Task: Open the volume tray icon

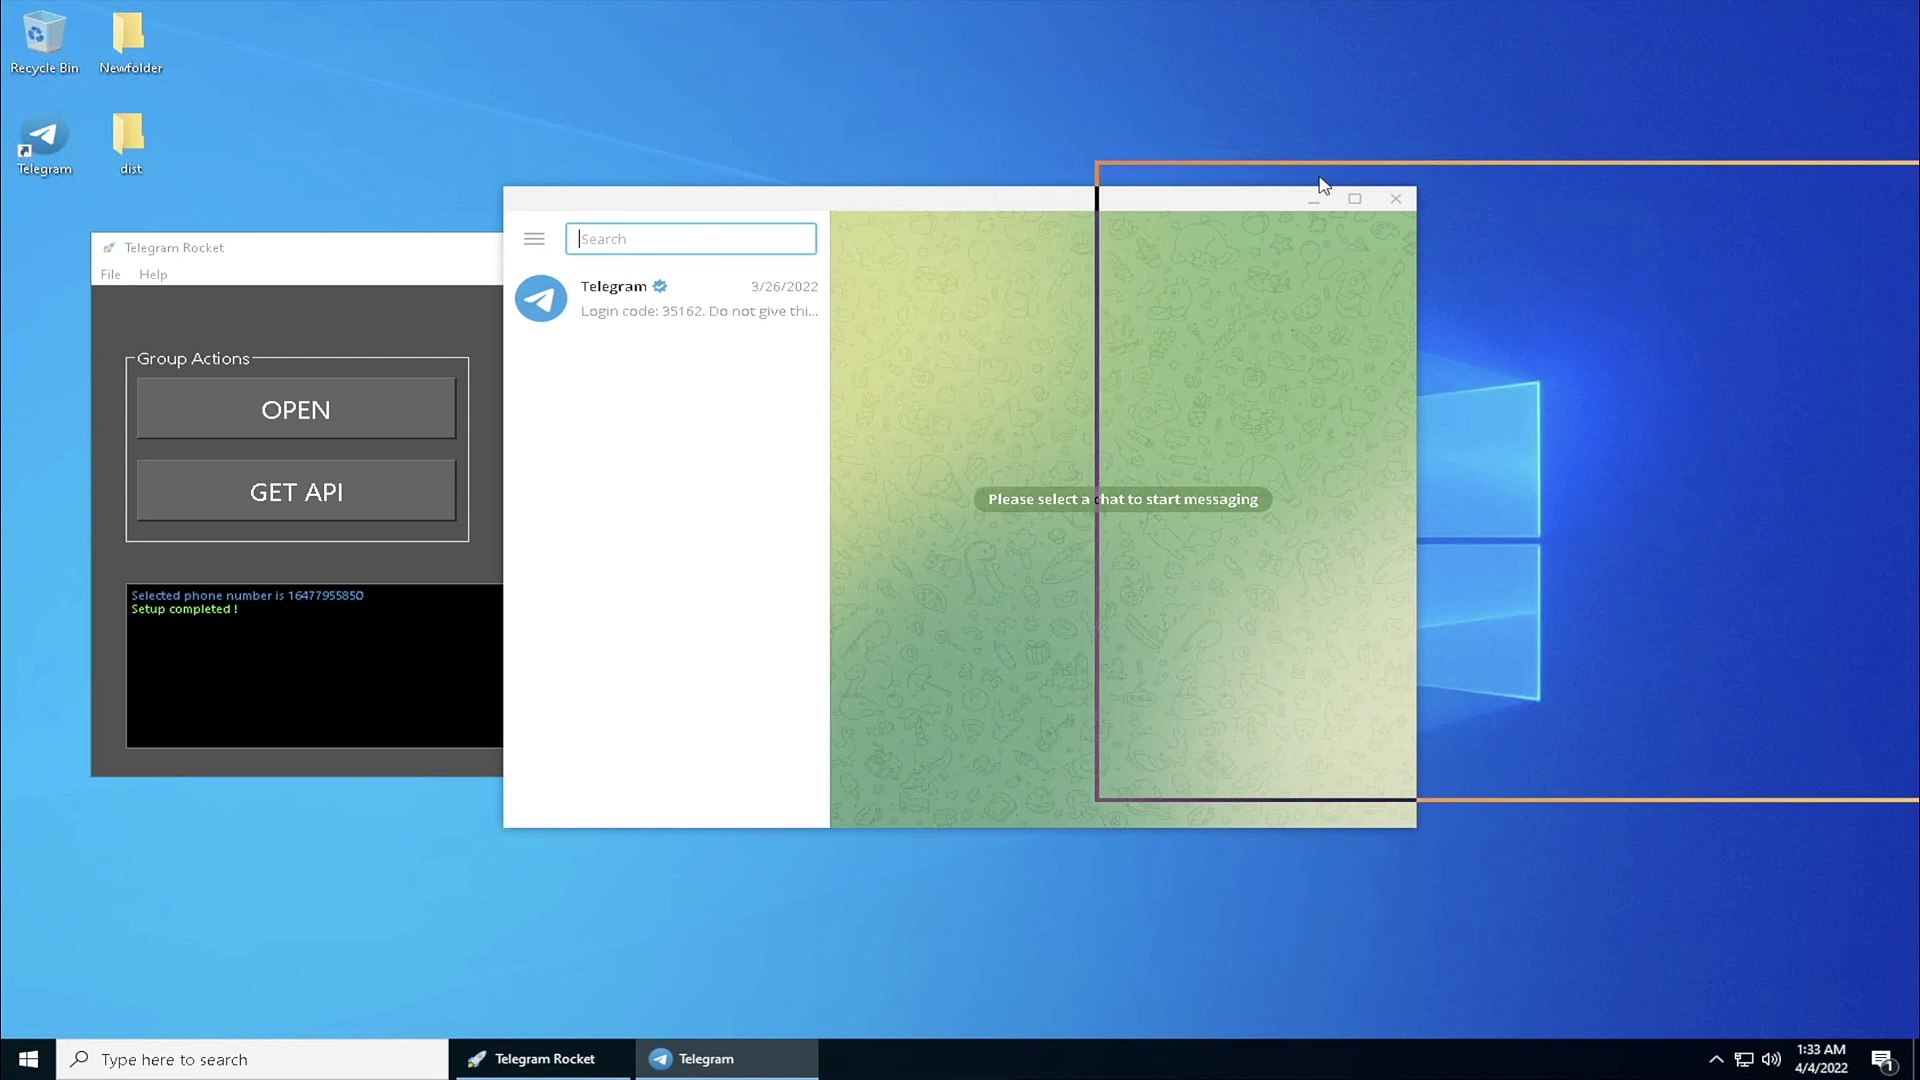Action: [1771, 1059]
